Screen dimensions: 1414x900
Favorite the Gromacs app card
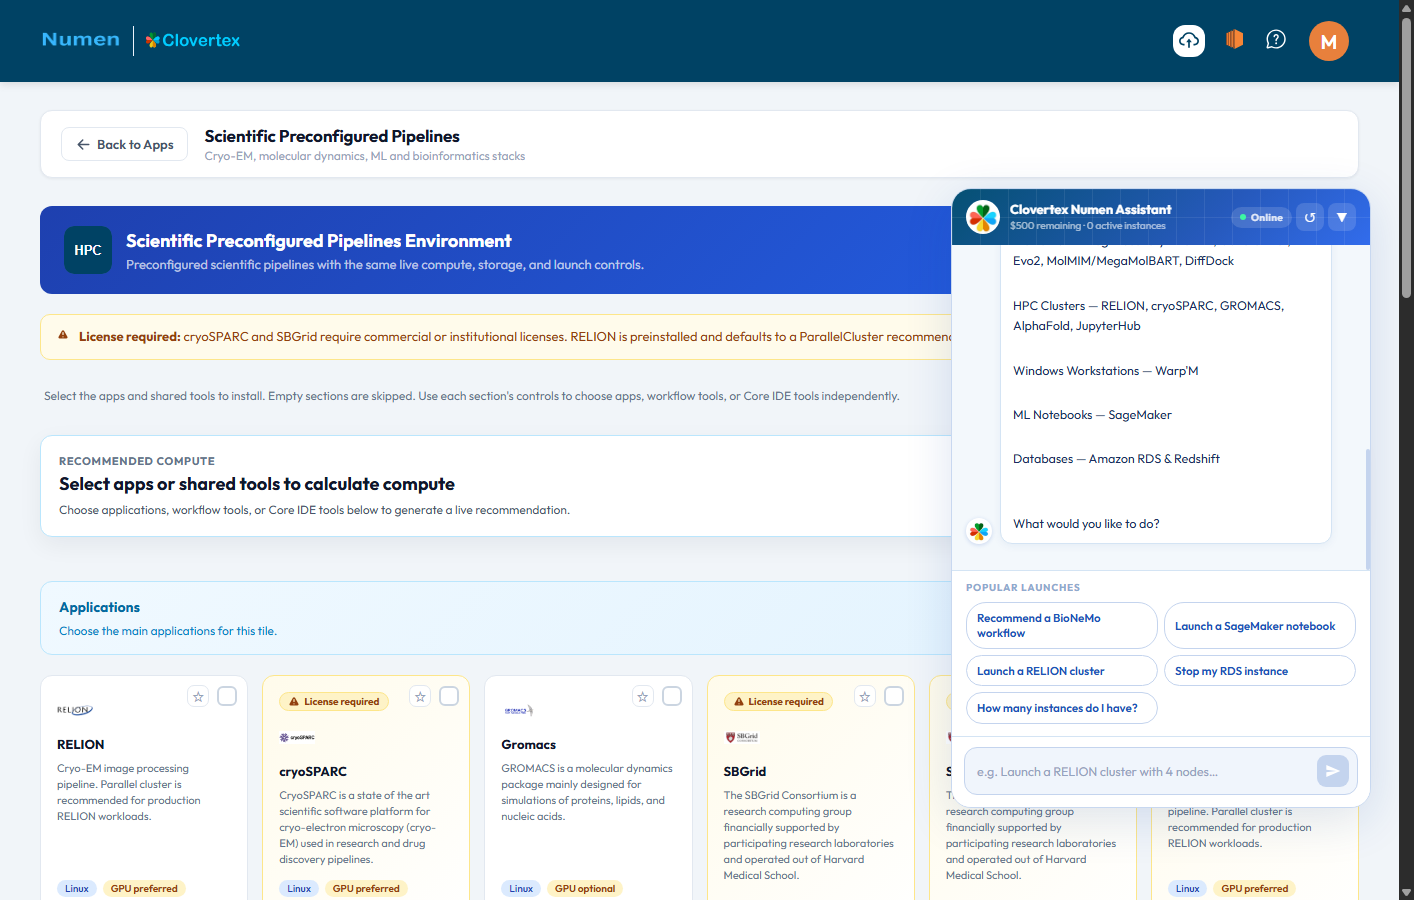pos(643,696)
